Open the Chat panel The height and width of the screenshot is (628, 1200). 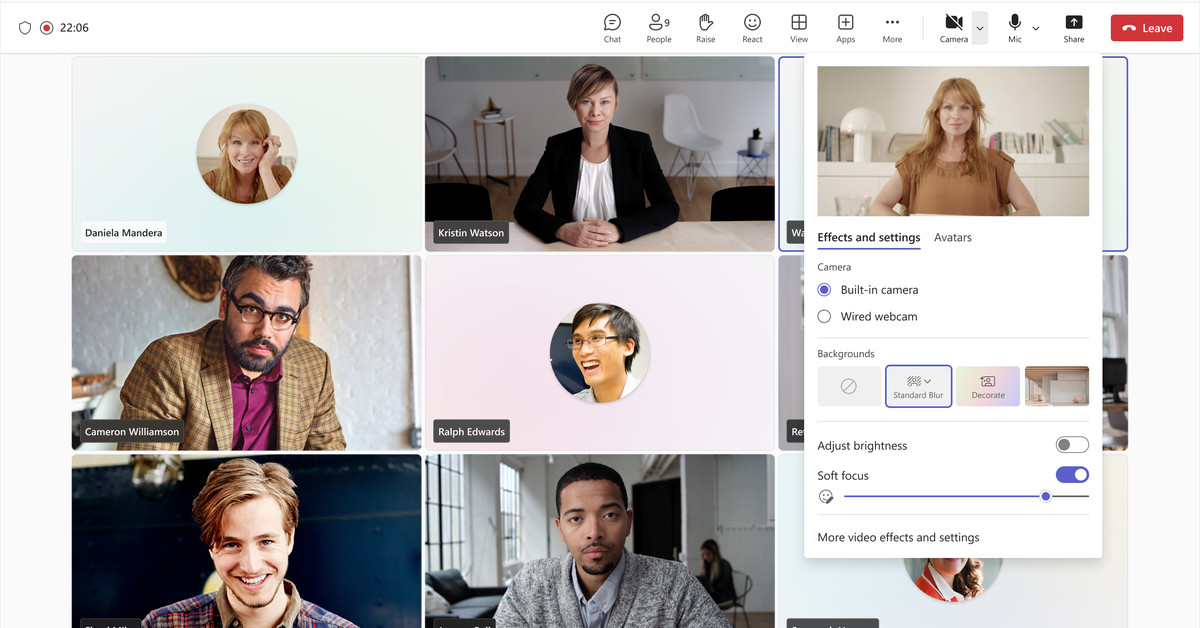(x=611, y=27)
